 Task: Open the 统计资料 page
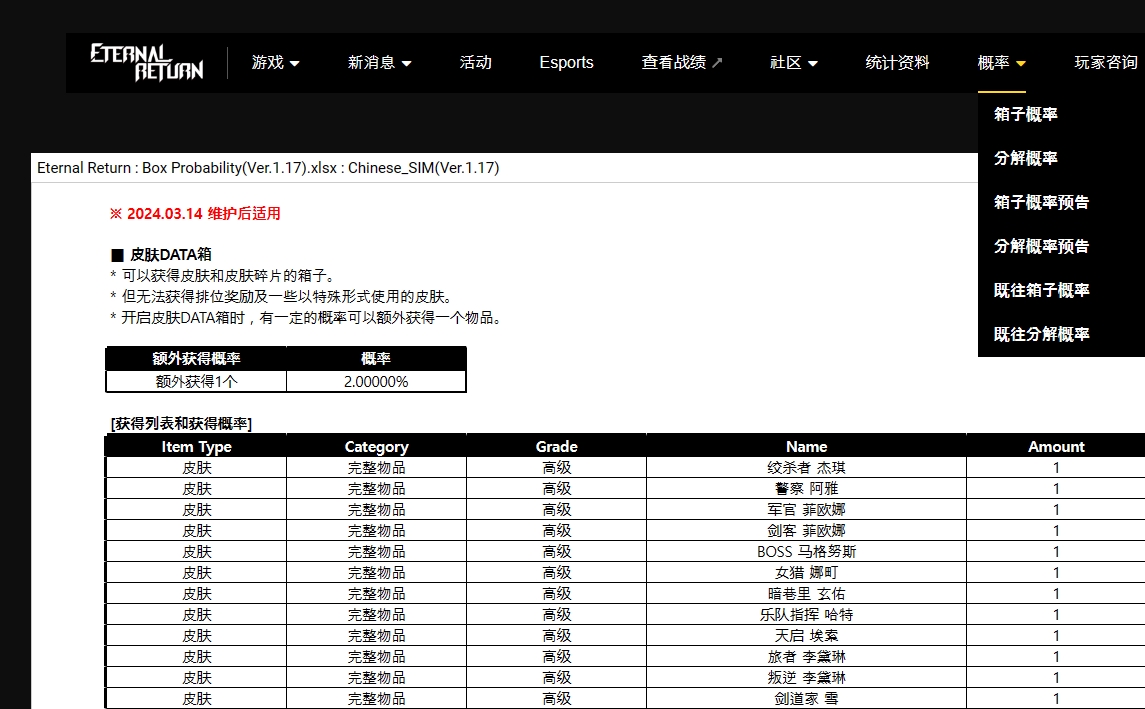click(897, 63)
